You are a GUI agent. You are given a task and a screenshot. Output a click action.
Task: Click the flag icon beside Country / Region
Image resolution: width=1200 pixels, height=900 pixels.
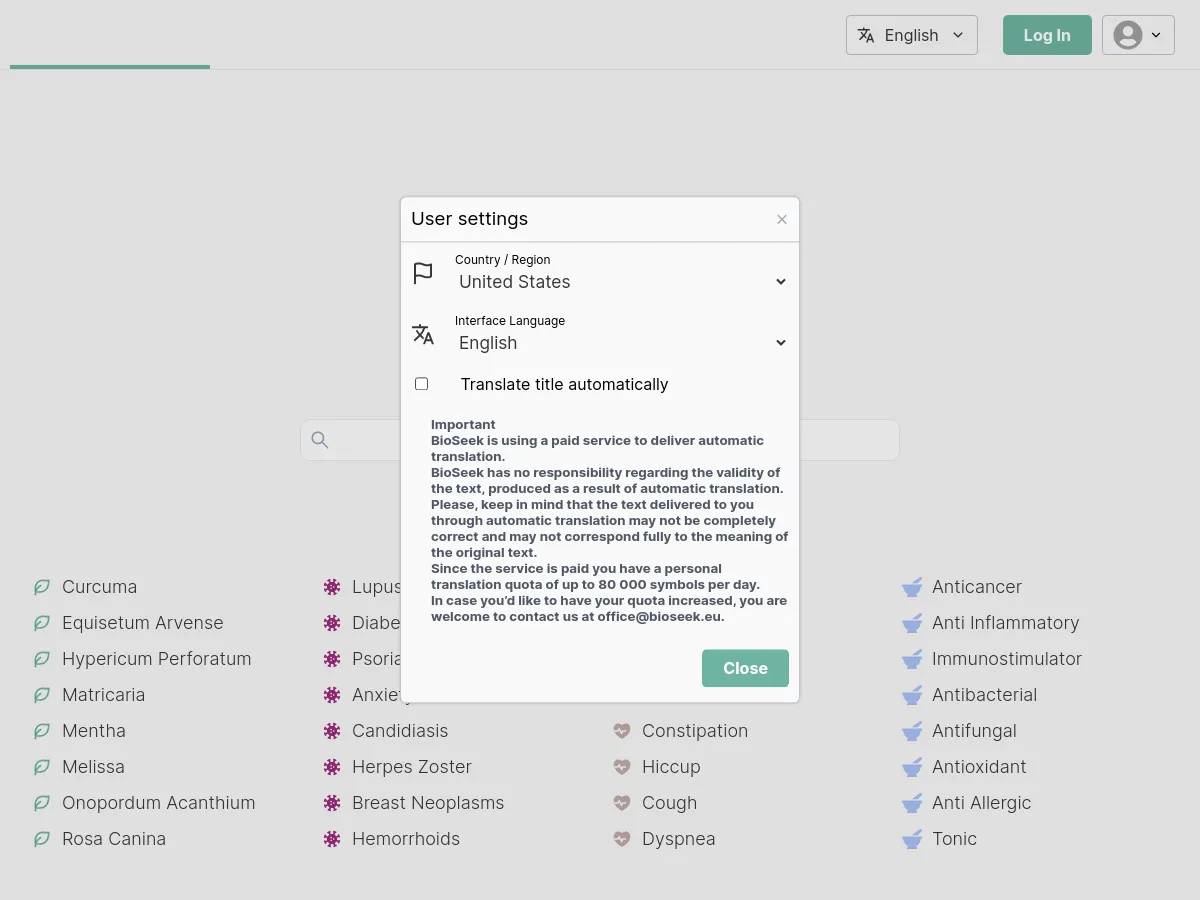click(423, 273)
